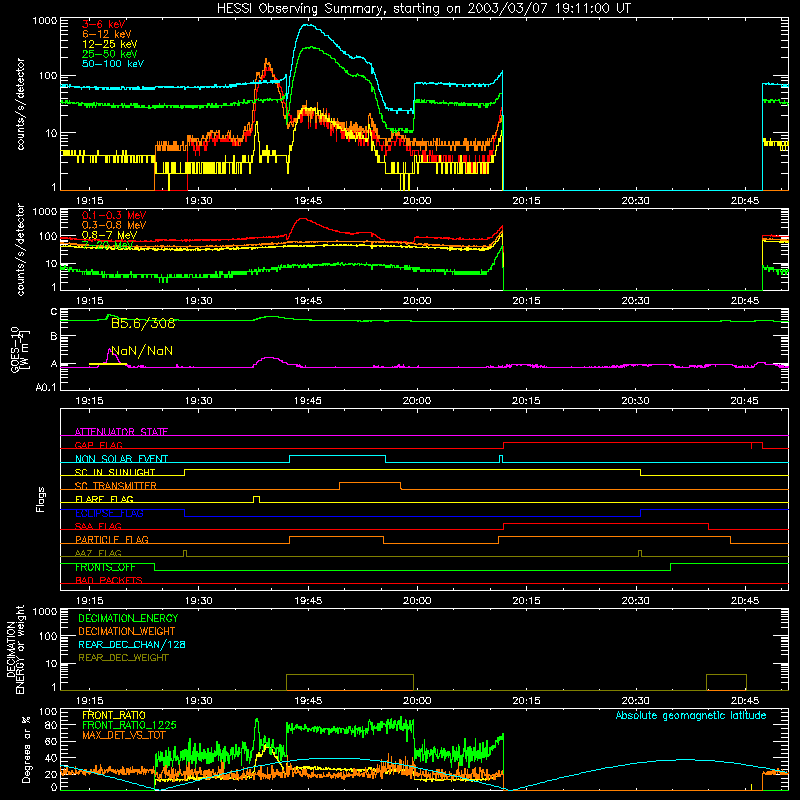Click the FRONT_RATIO_1225 legend label
800x800 pixels.
(129, 725)
